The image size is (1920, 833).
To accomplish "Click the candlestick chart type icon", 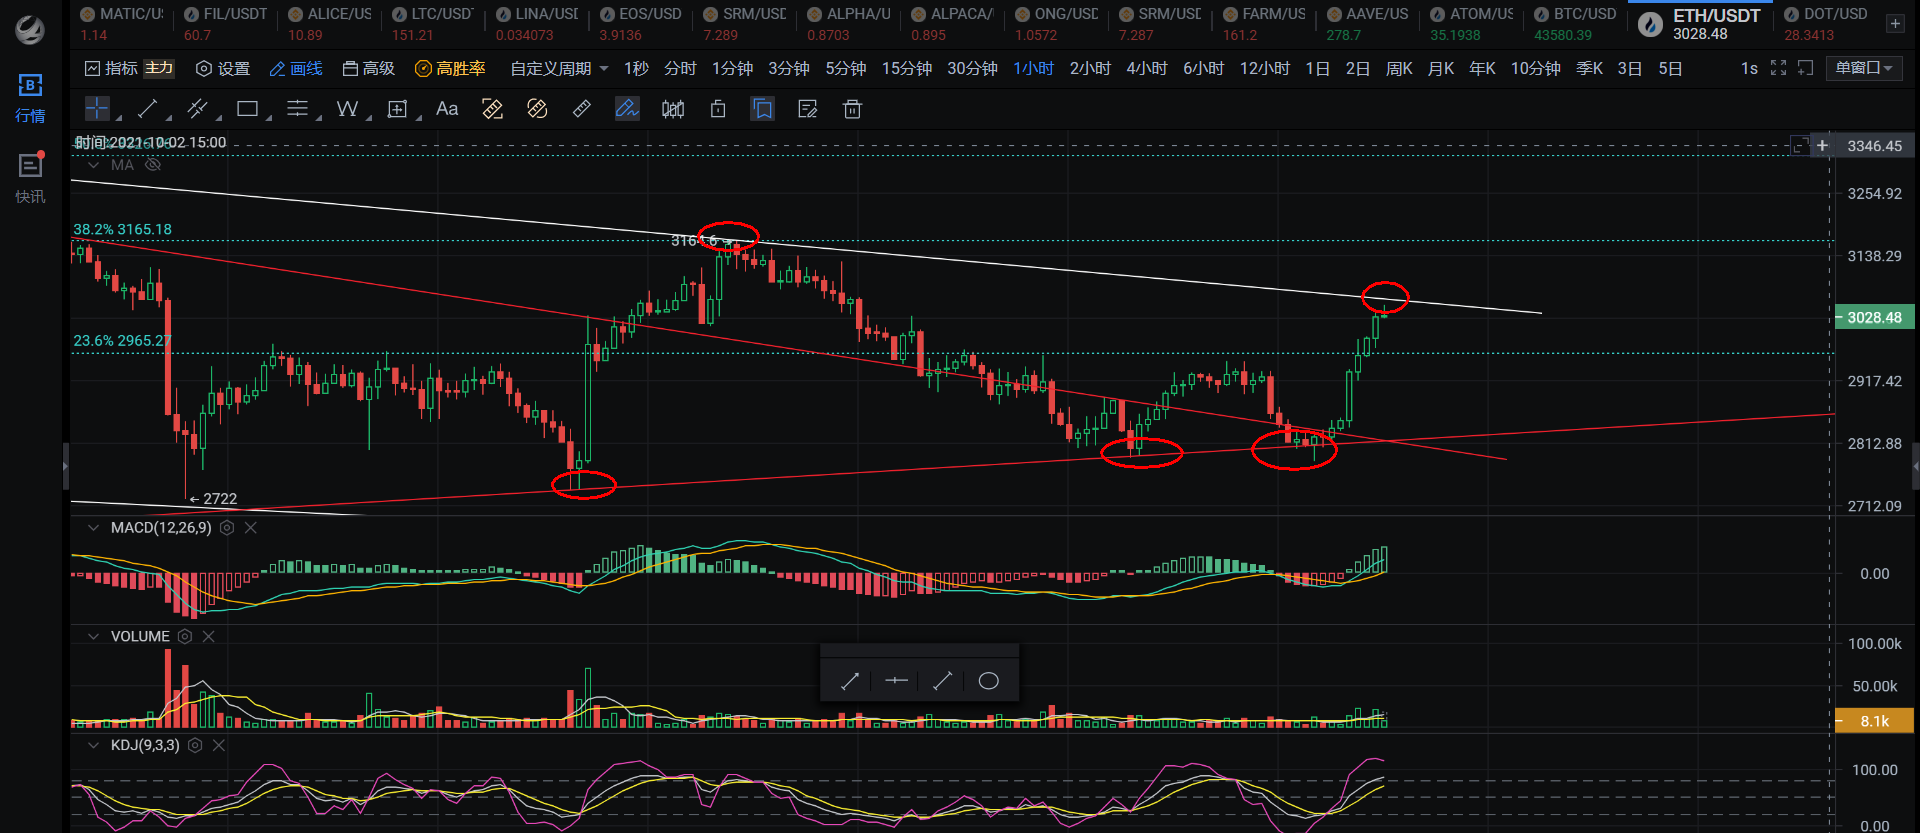I will (x=673, y=109).
